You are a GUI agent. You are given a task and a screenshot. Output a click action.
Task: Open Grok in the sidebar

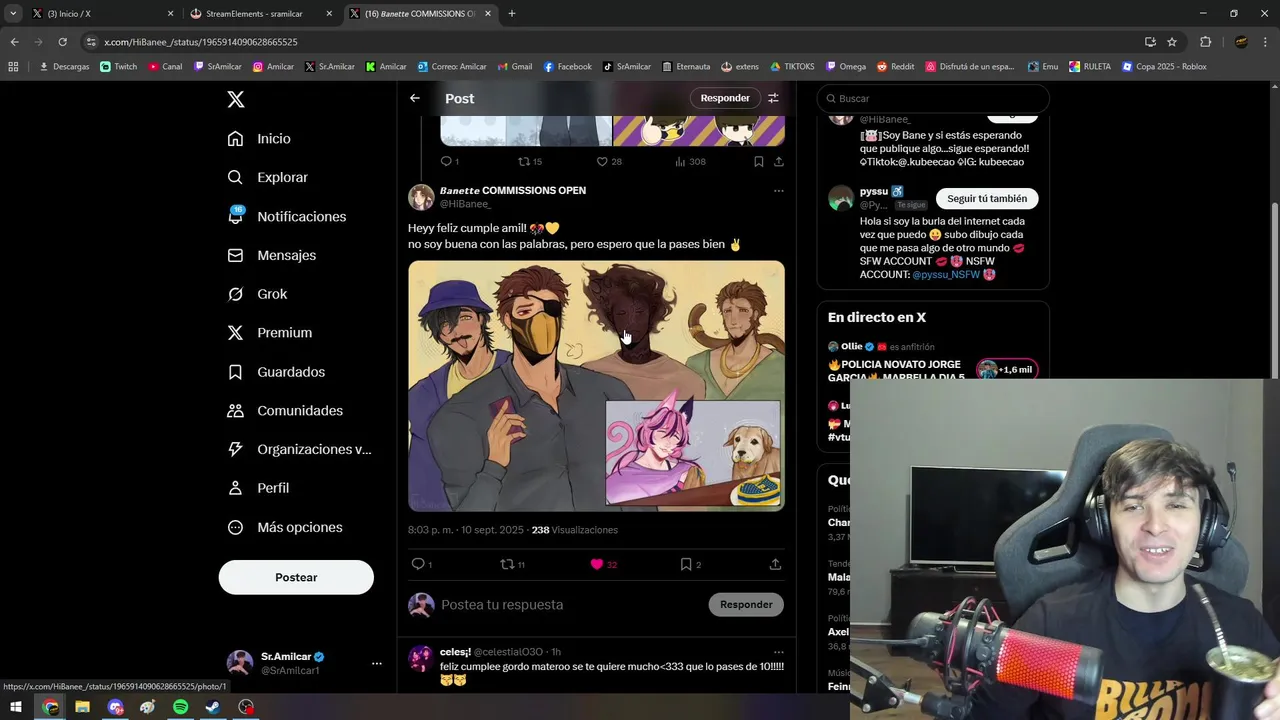point(258,294)
